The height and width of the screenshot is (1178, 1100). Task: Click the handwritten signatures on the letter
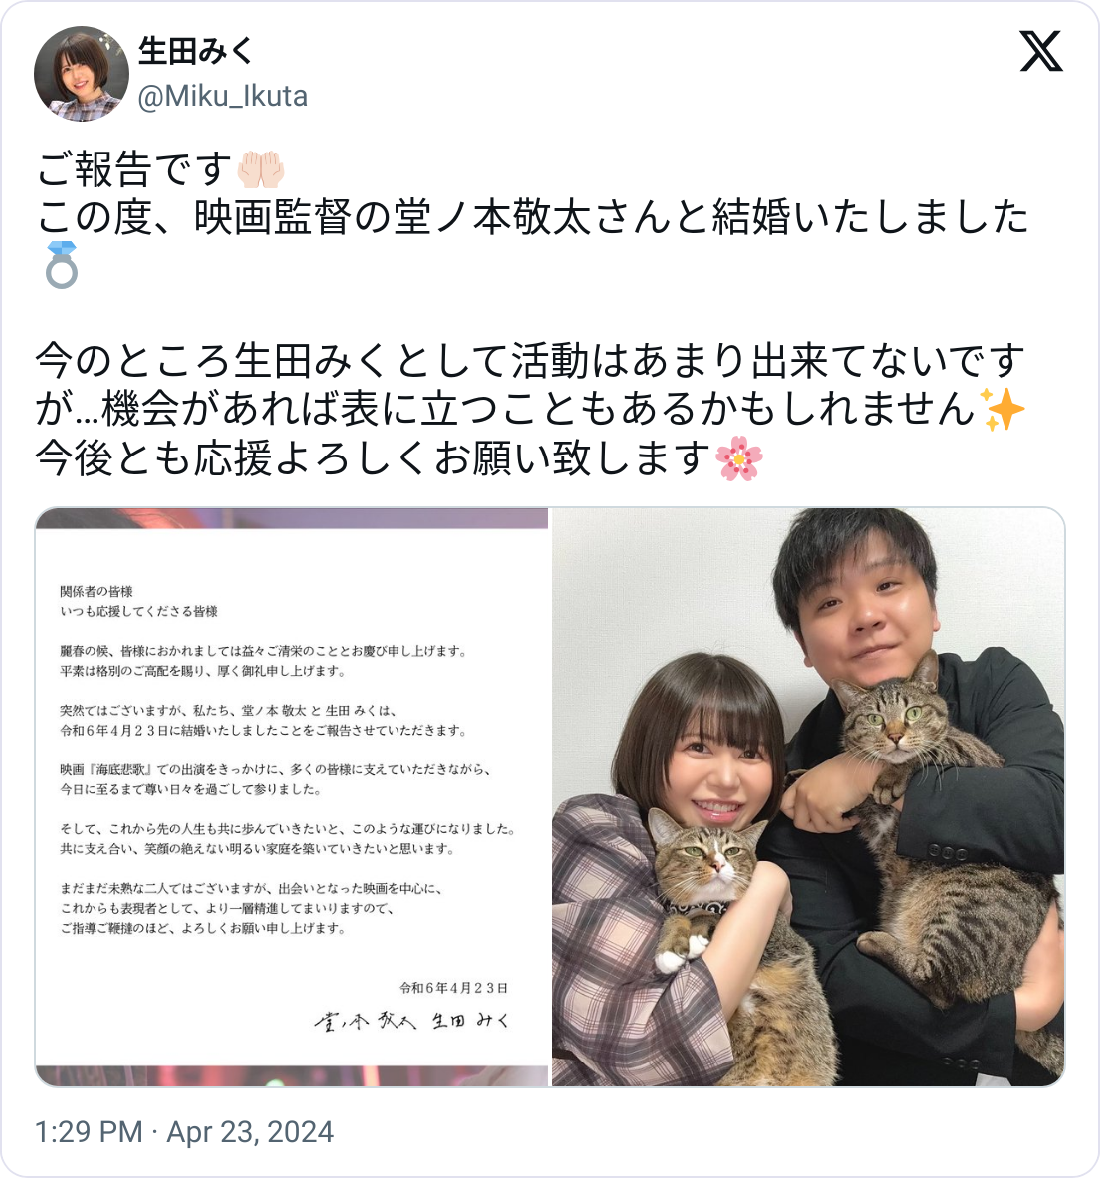(x=412, y=1021)
